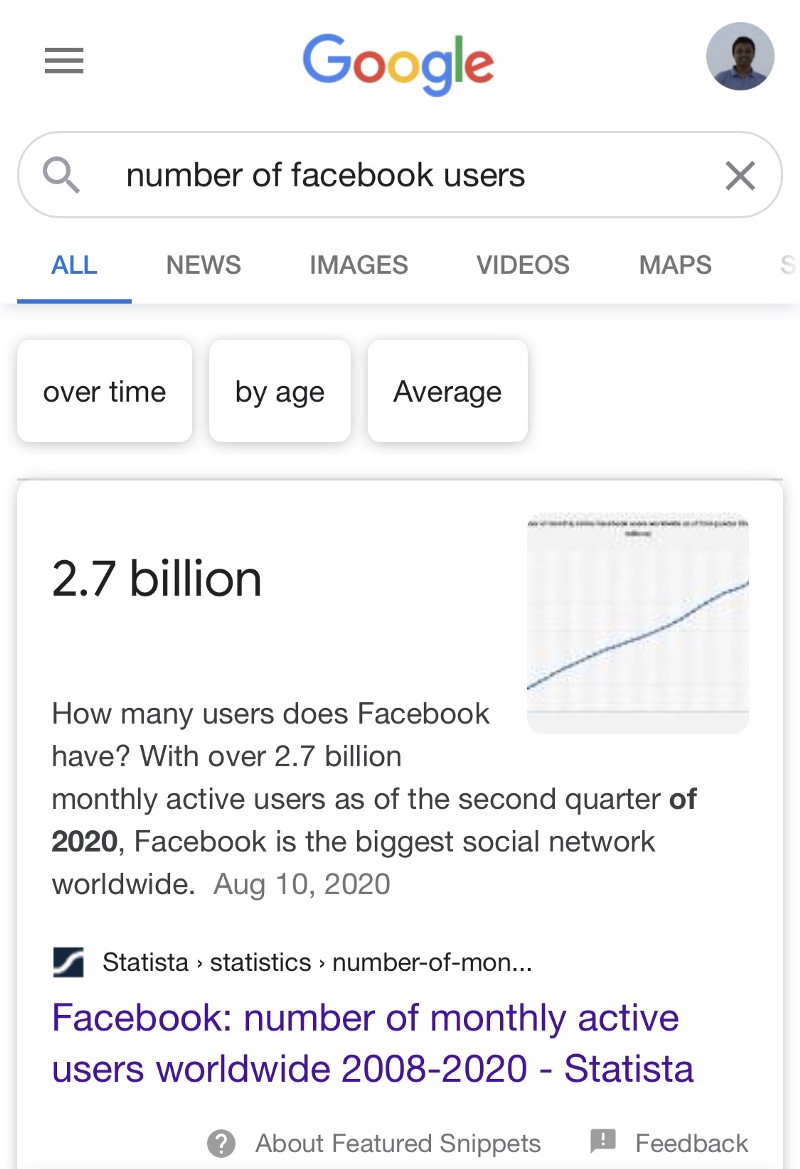Open the account profile picture
Viewport: 800px width, 1169px height.
[739, 57]
